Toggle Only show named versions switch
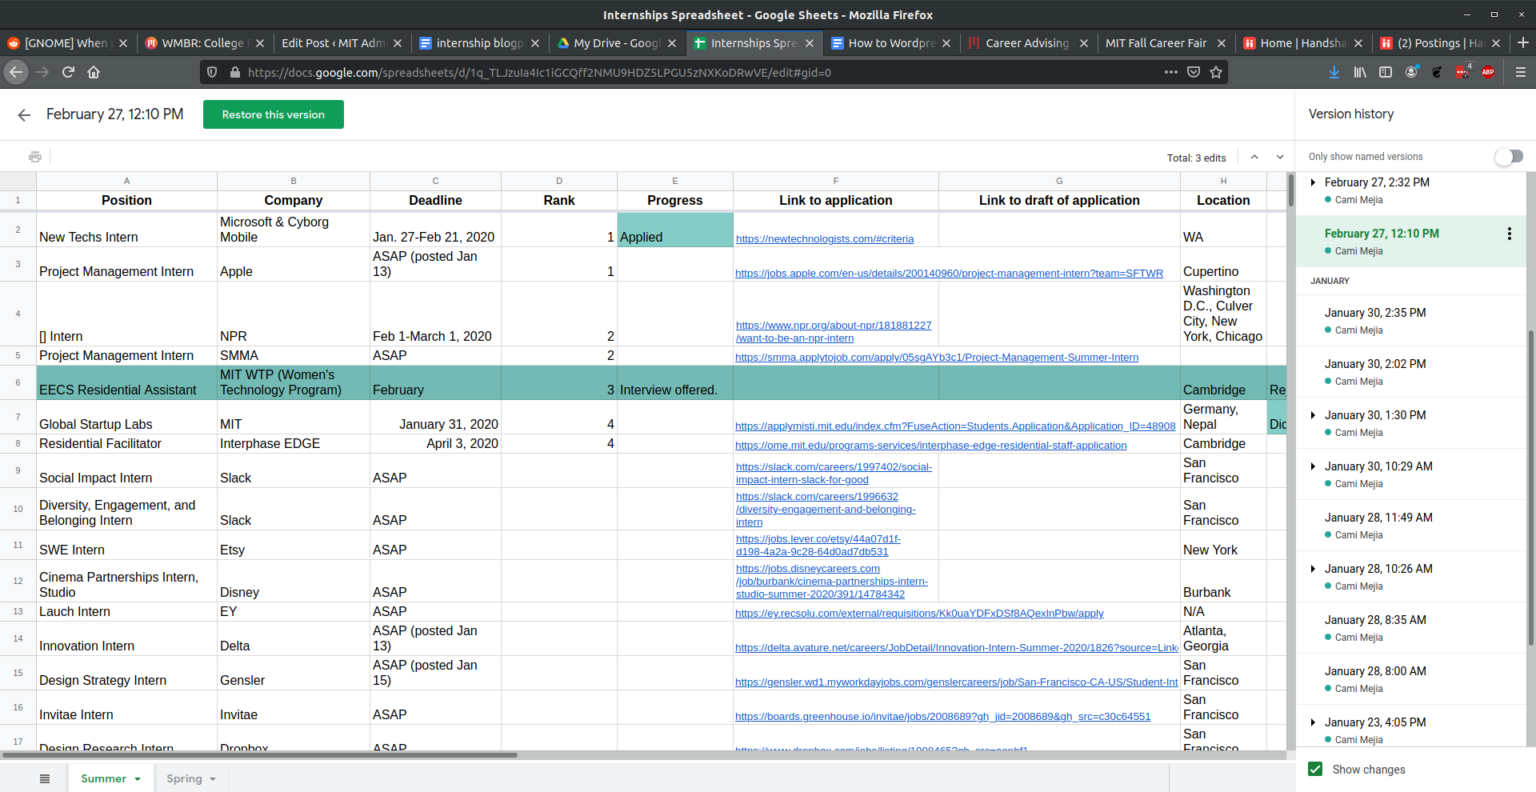The image size is (1536, 792). [x=1508, y=156]
